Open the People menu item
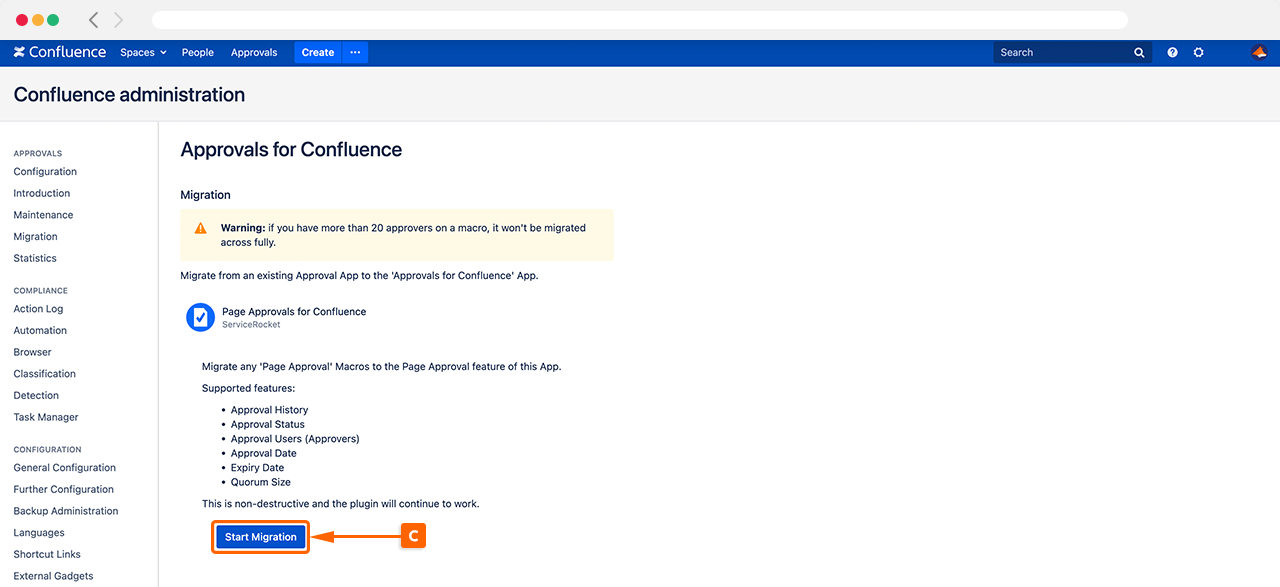Viewport: 1280px width, 587px height. point(197,51)
